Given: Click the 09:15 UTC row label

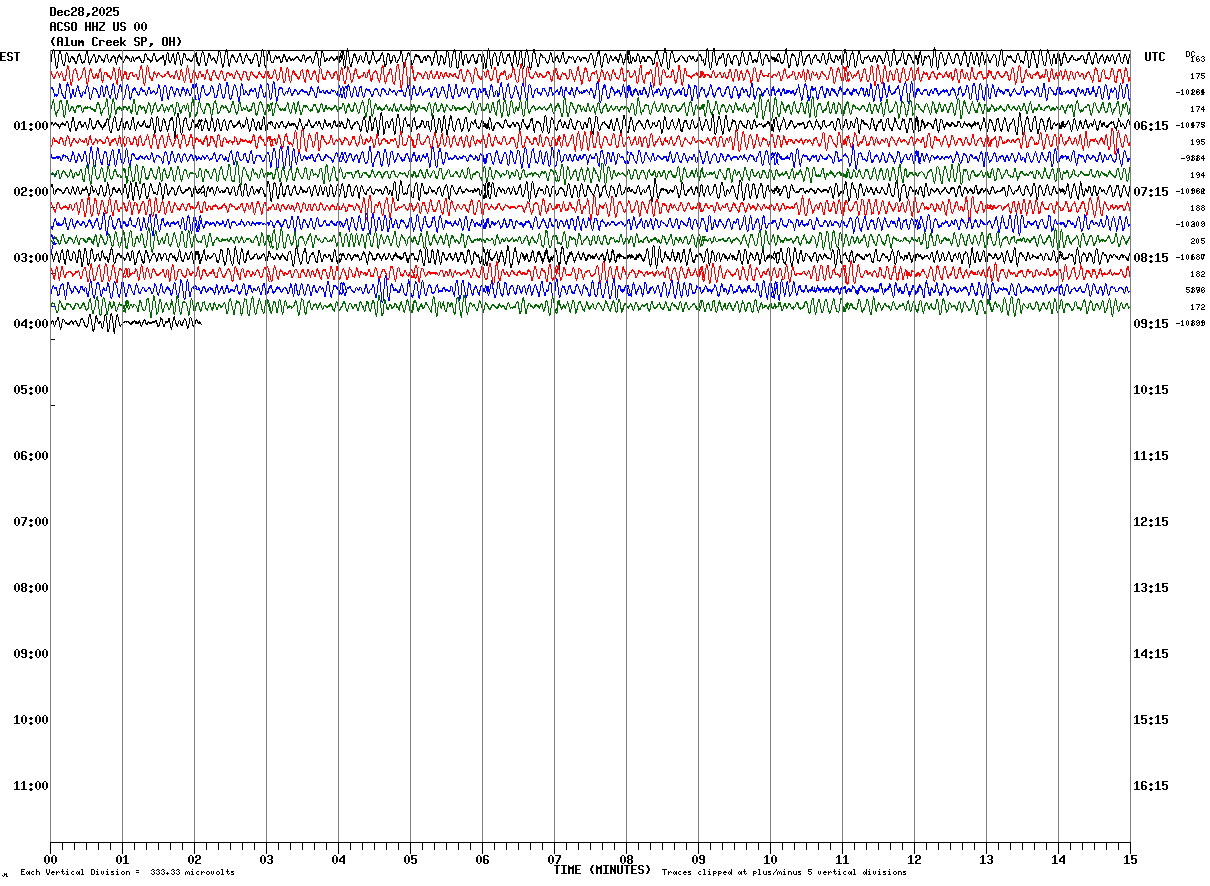Looking at the screenshot, I should point(1151,324).
